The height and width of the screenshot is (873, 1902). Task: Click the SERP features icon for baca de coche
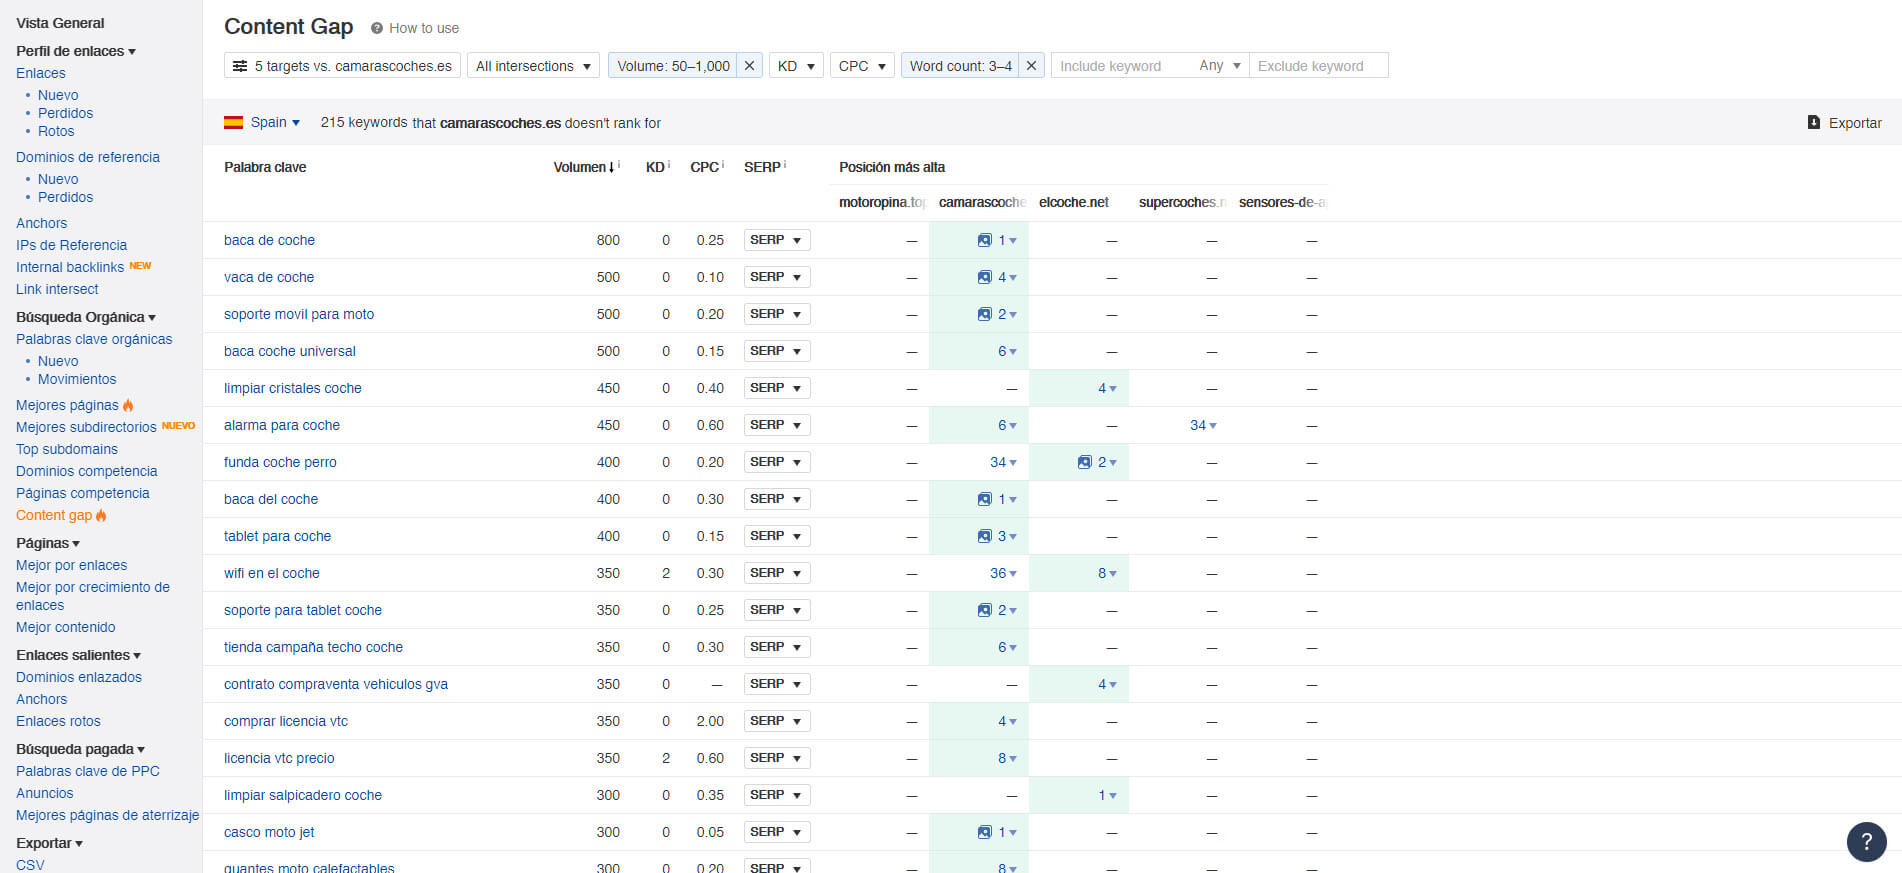984,240
